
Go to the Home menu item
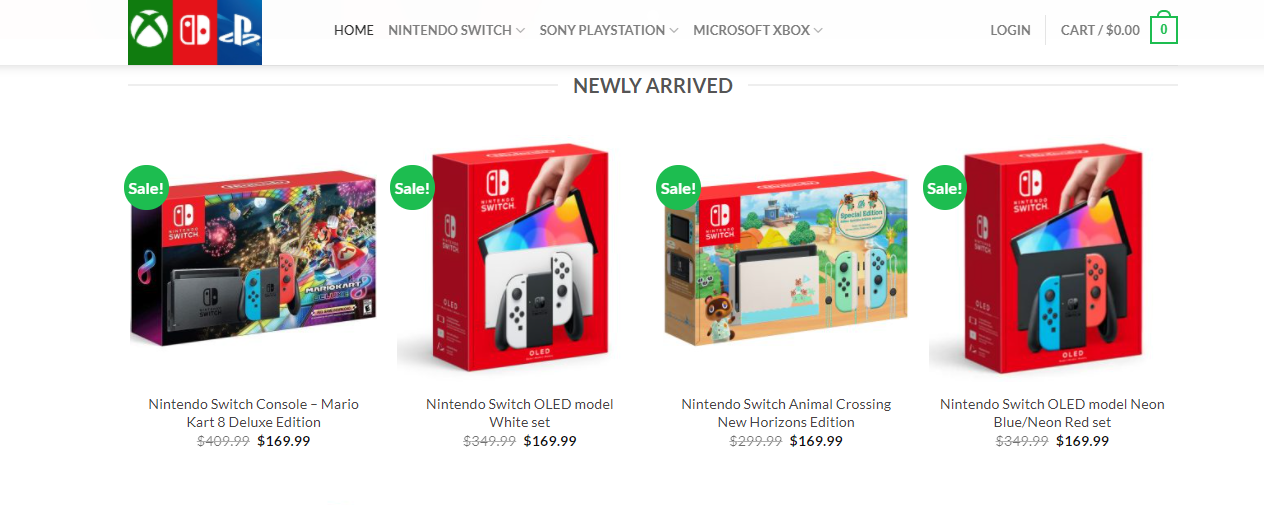click(354, 30)
